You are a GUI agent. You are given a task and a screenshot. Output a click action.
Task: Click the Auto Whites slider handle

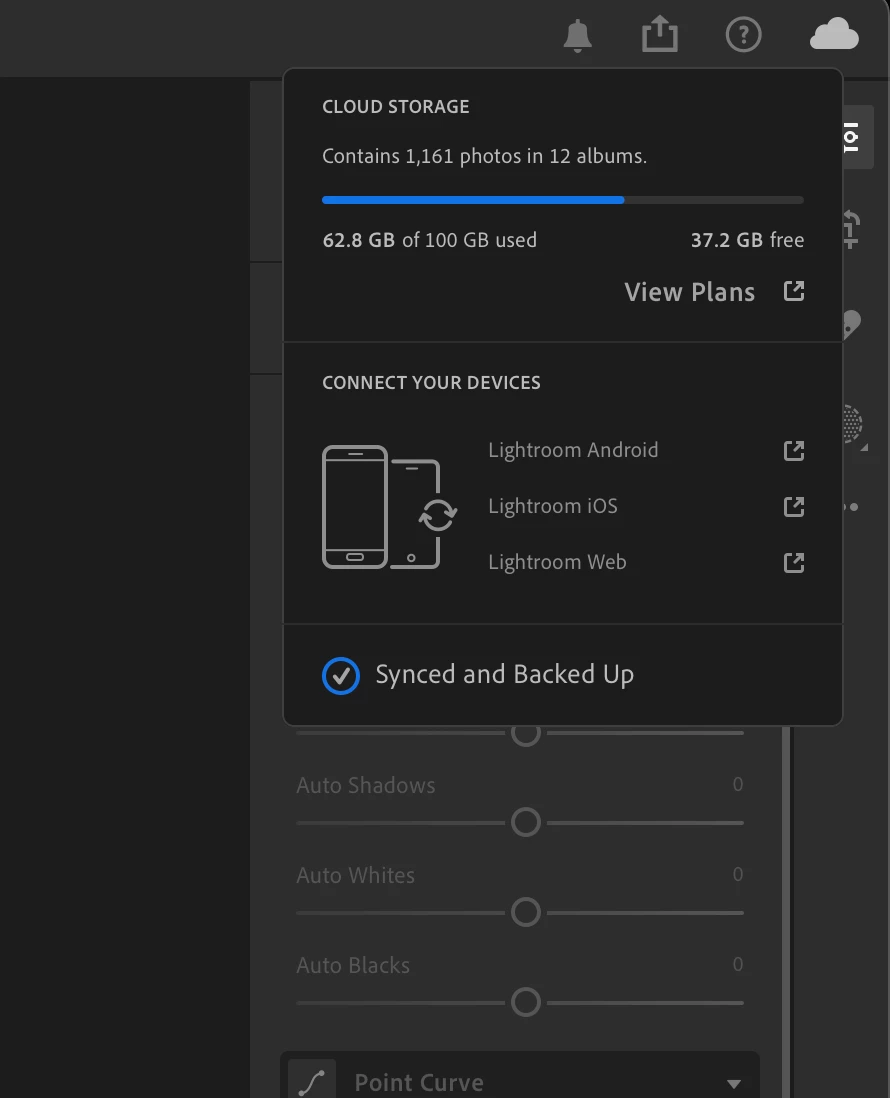(525, 912)
